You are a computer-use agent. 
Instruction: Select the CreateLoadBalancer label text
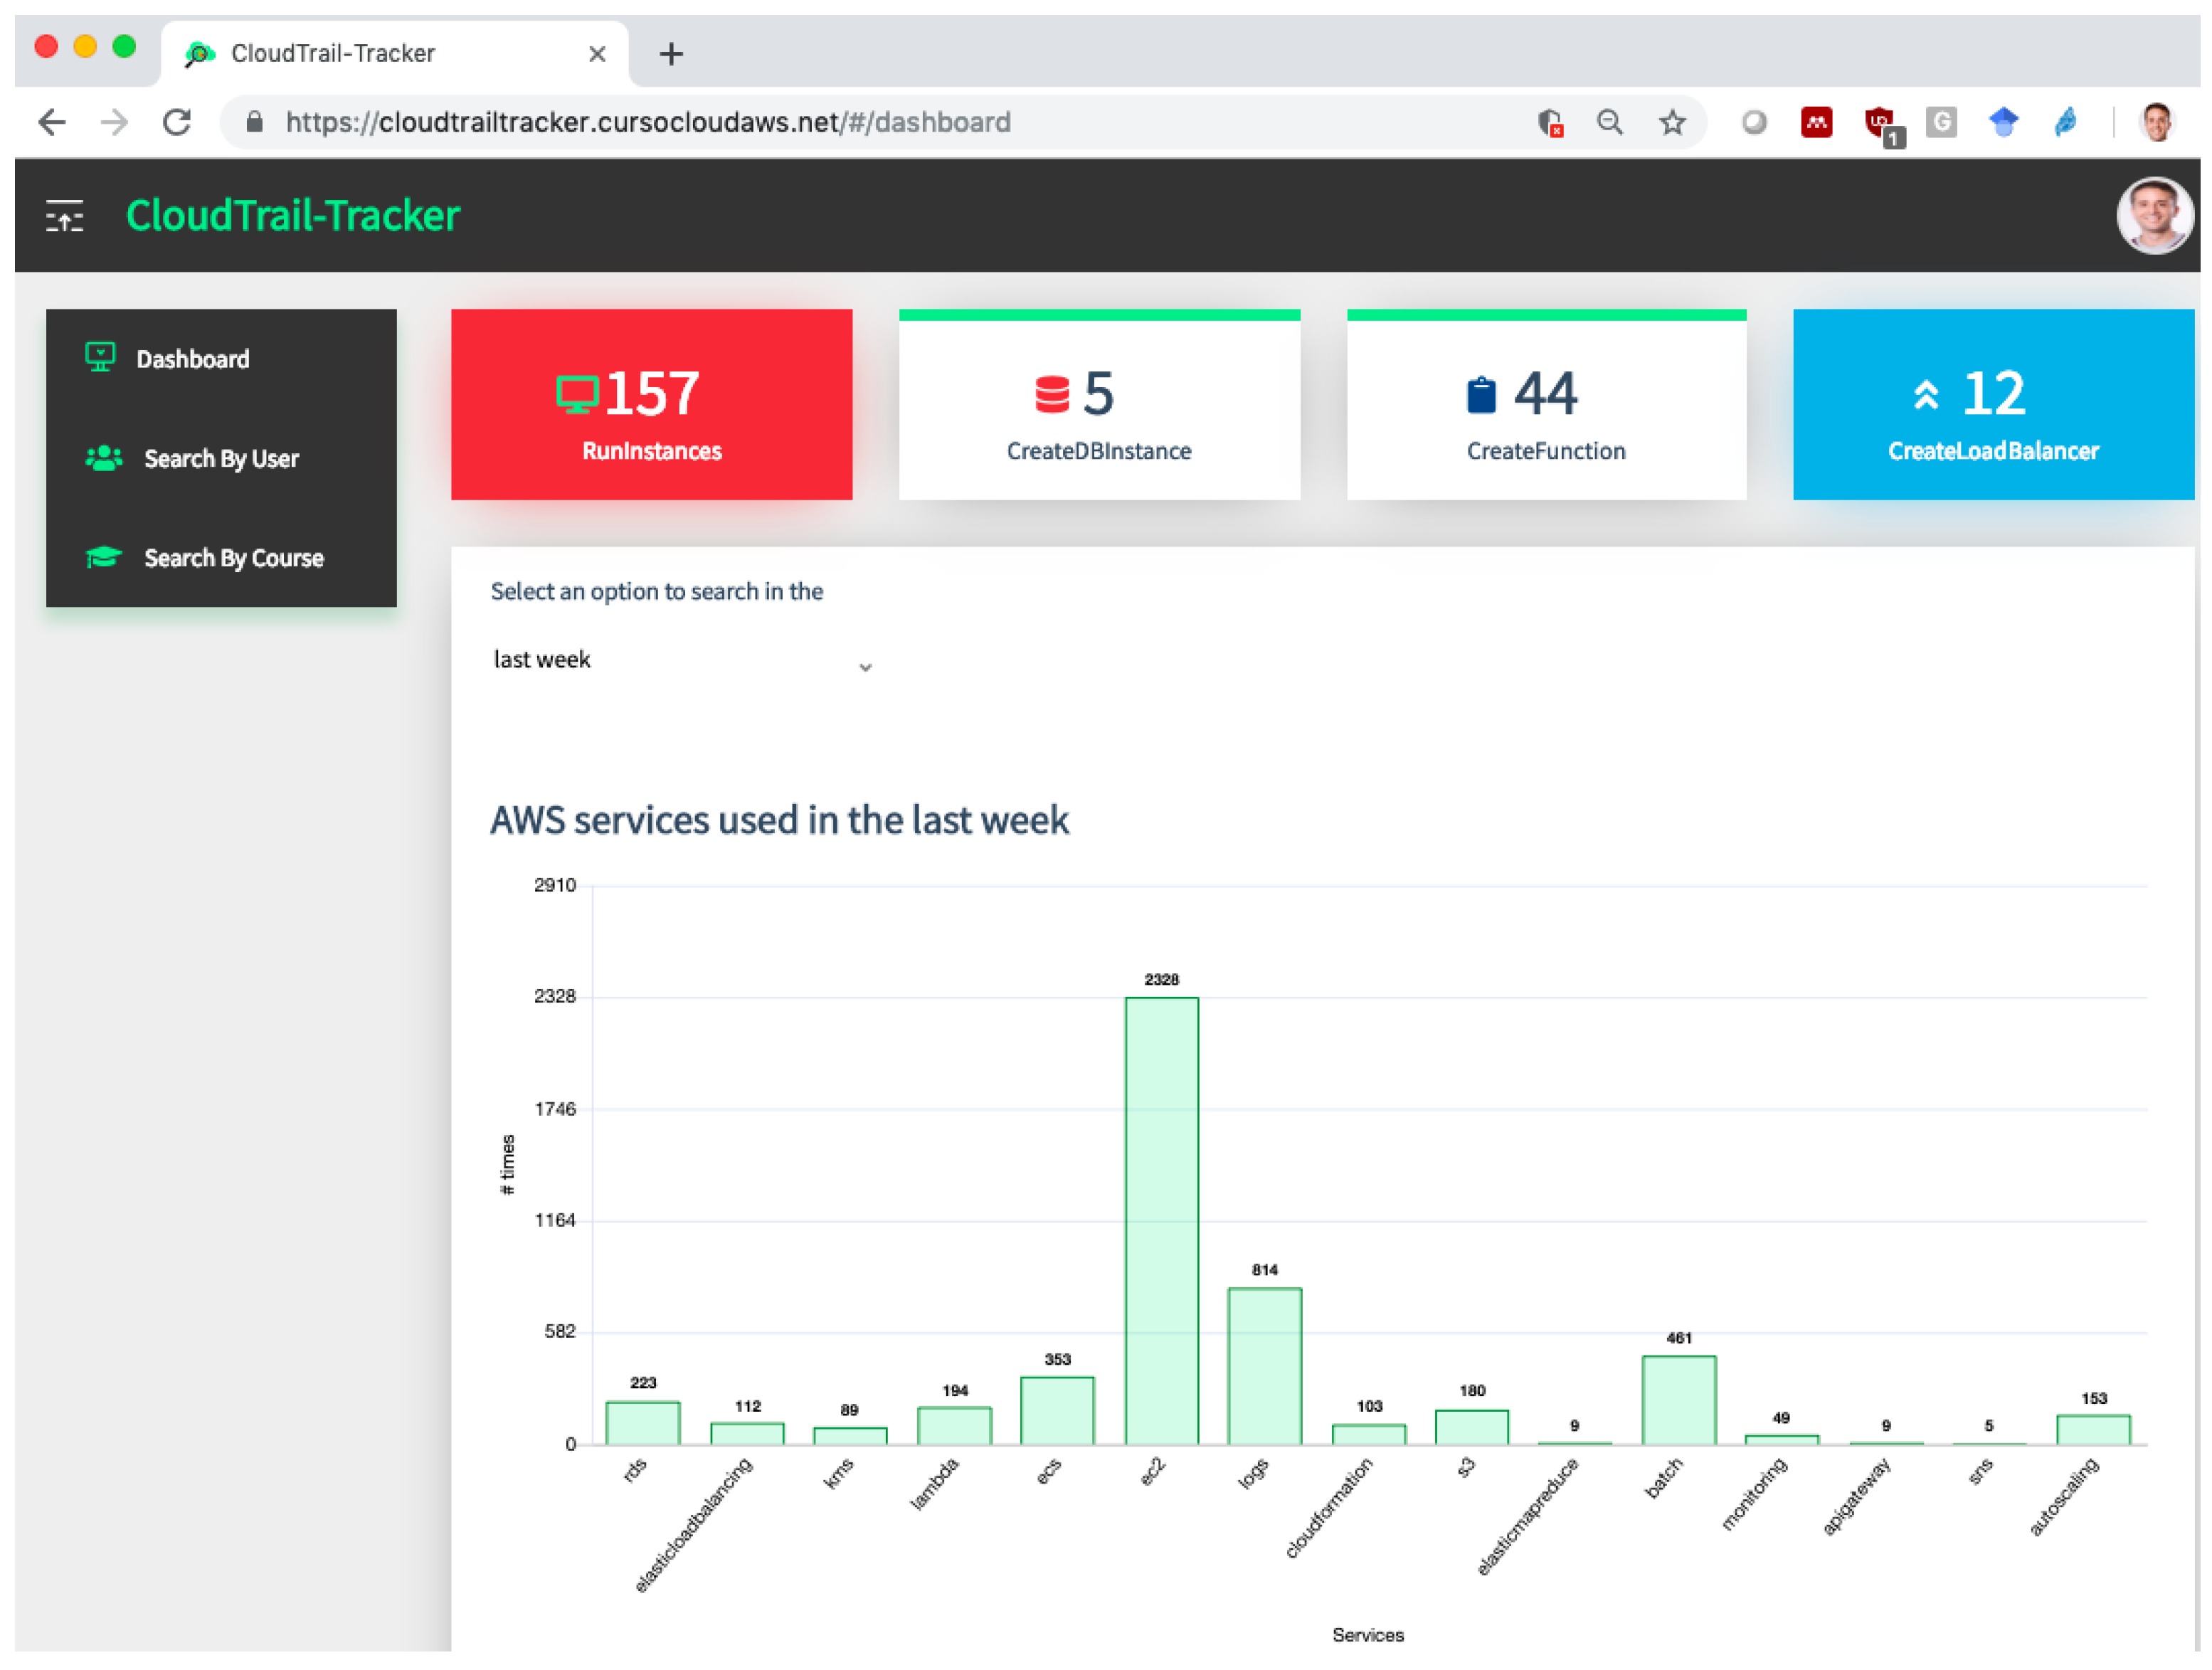point(1993,451)
